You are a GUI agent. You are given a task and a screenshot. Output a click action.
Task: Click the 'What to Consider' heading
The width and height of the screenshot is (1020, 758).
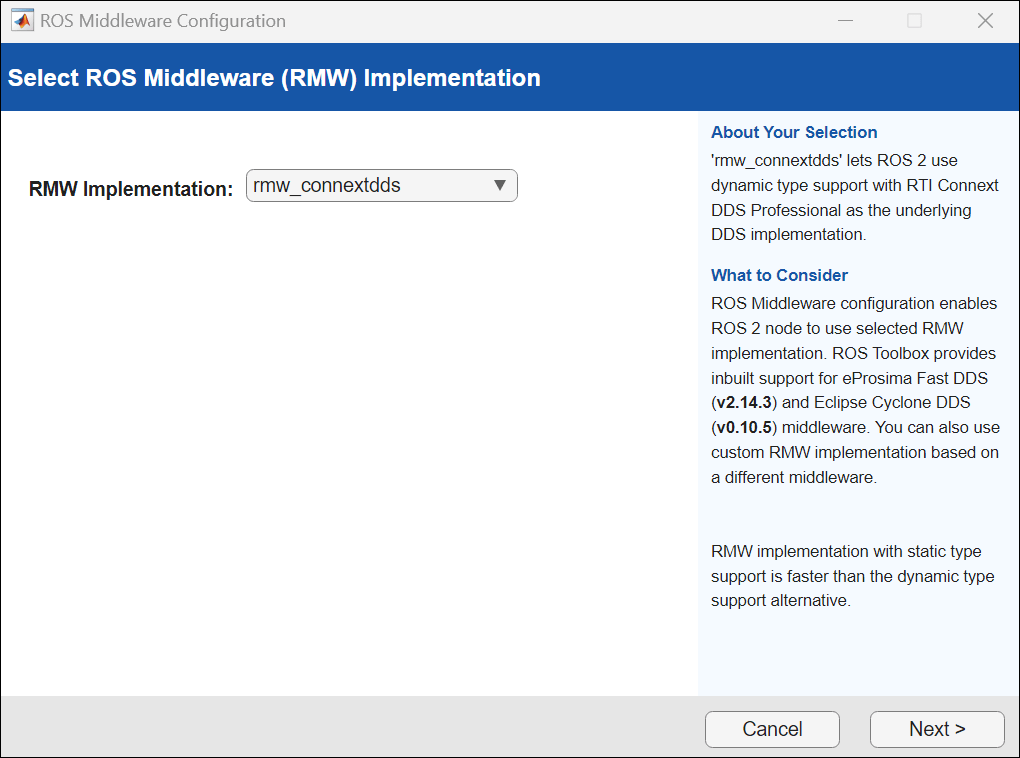[x=779, y=275]
